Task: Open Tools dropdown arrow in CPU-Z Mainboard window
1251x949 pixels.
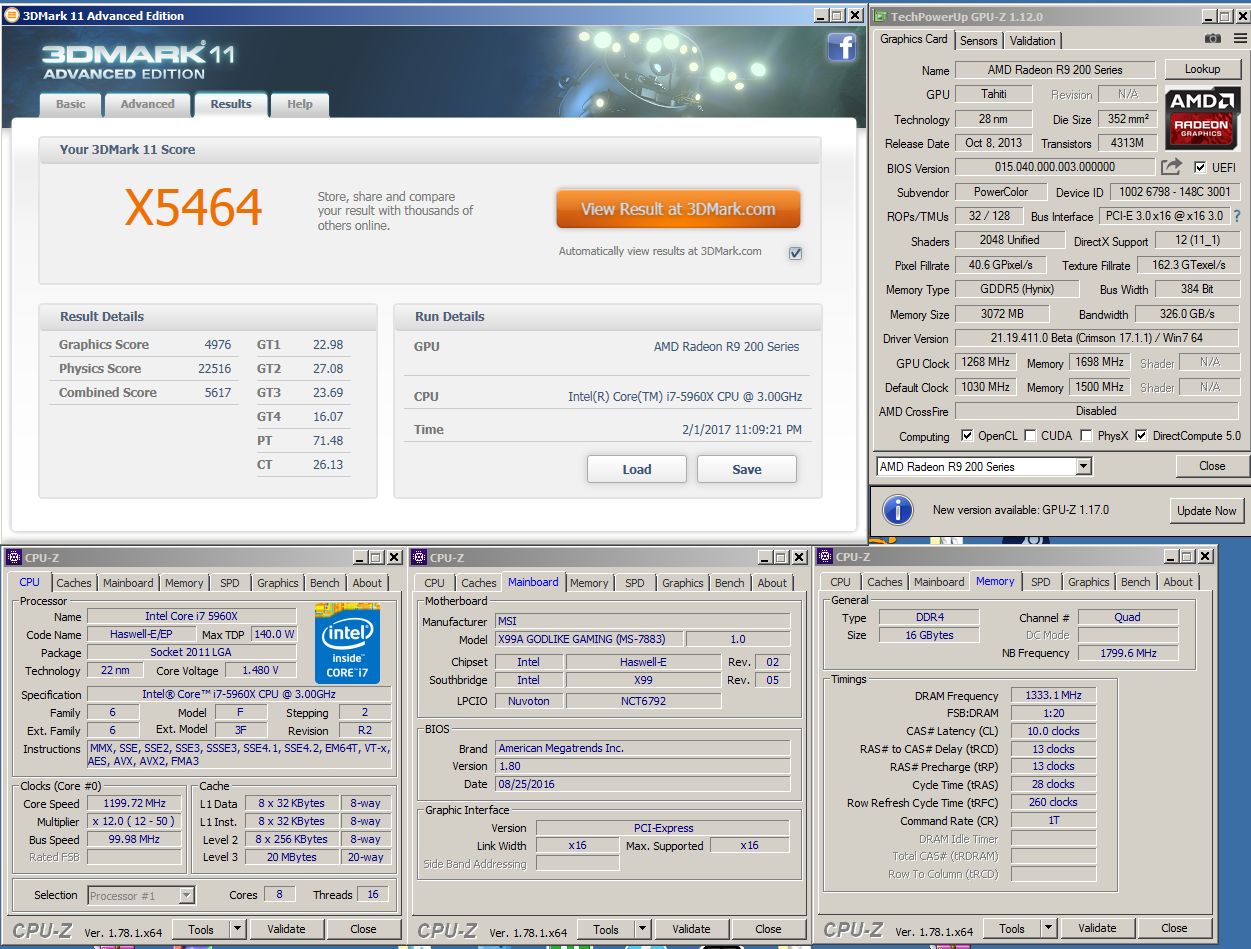Action: (x=642, y=929)
